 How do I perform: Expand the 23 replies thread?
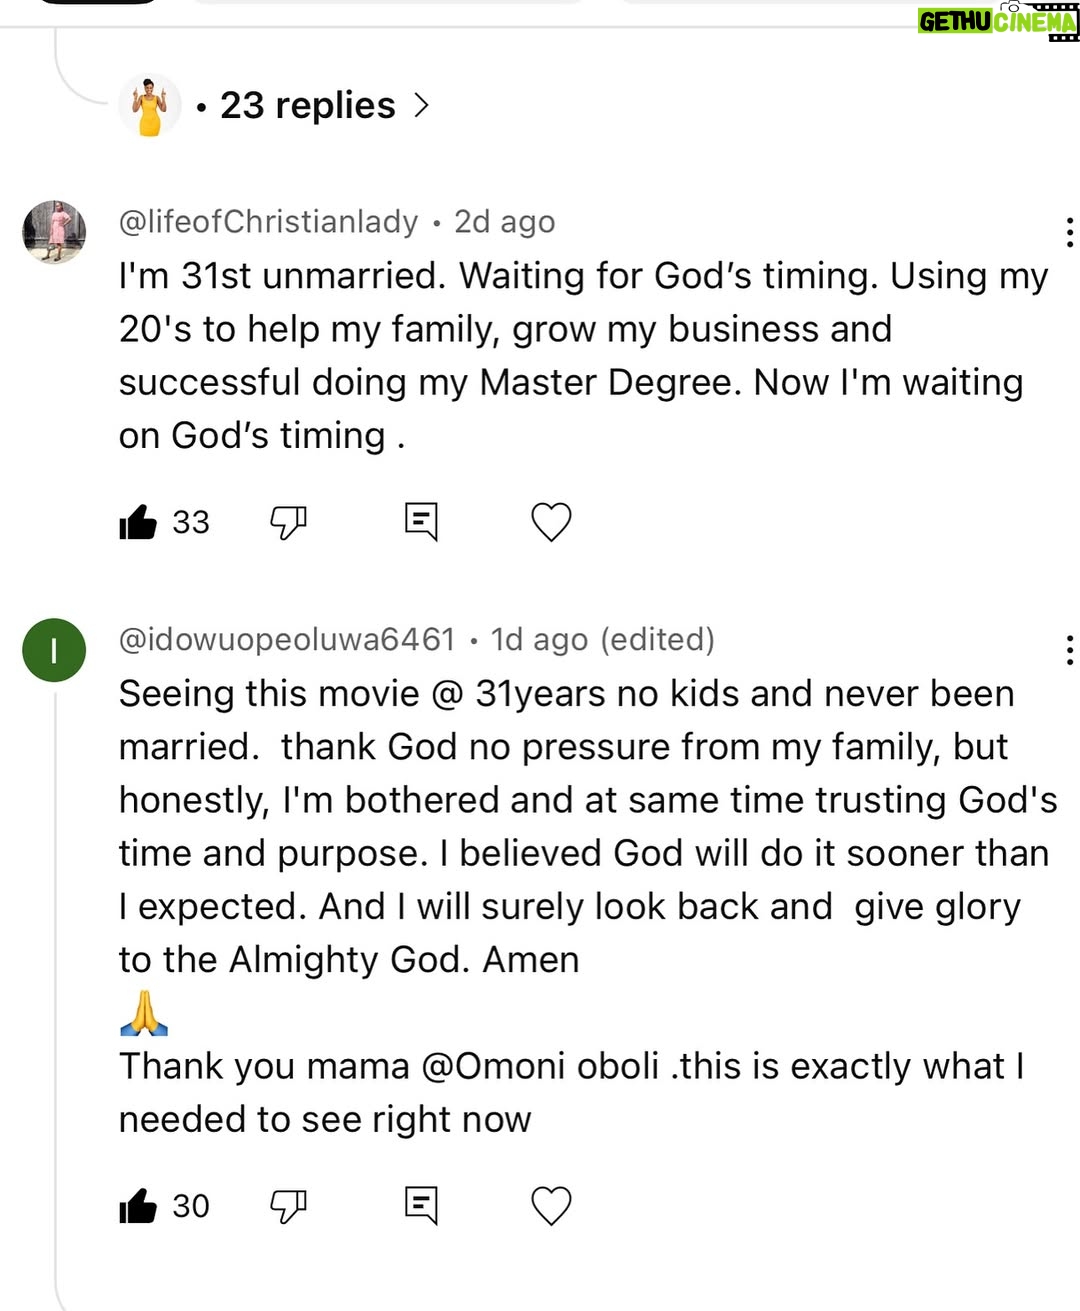[308, 105]
